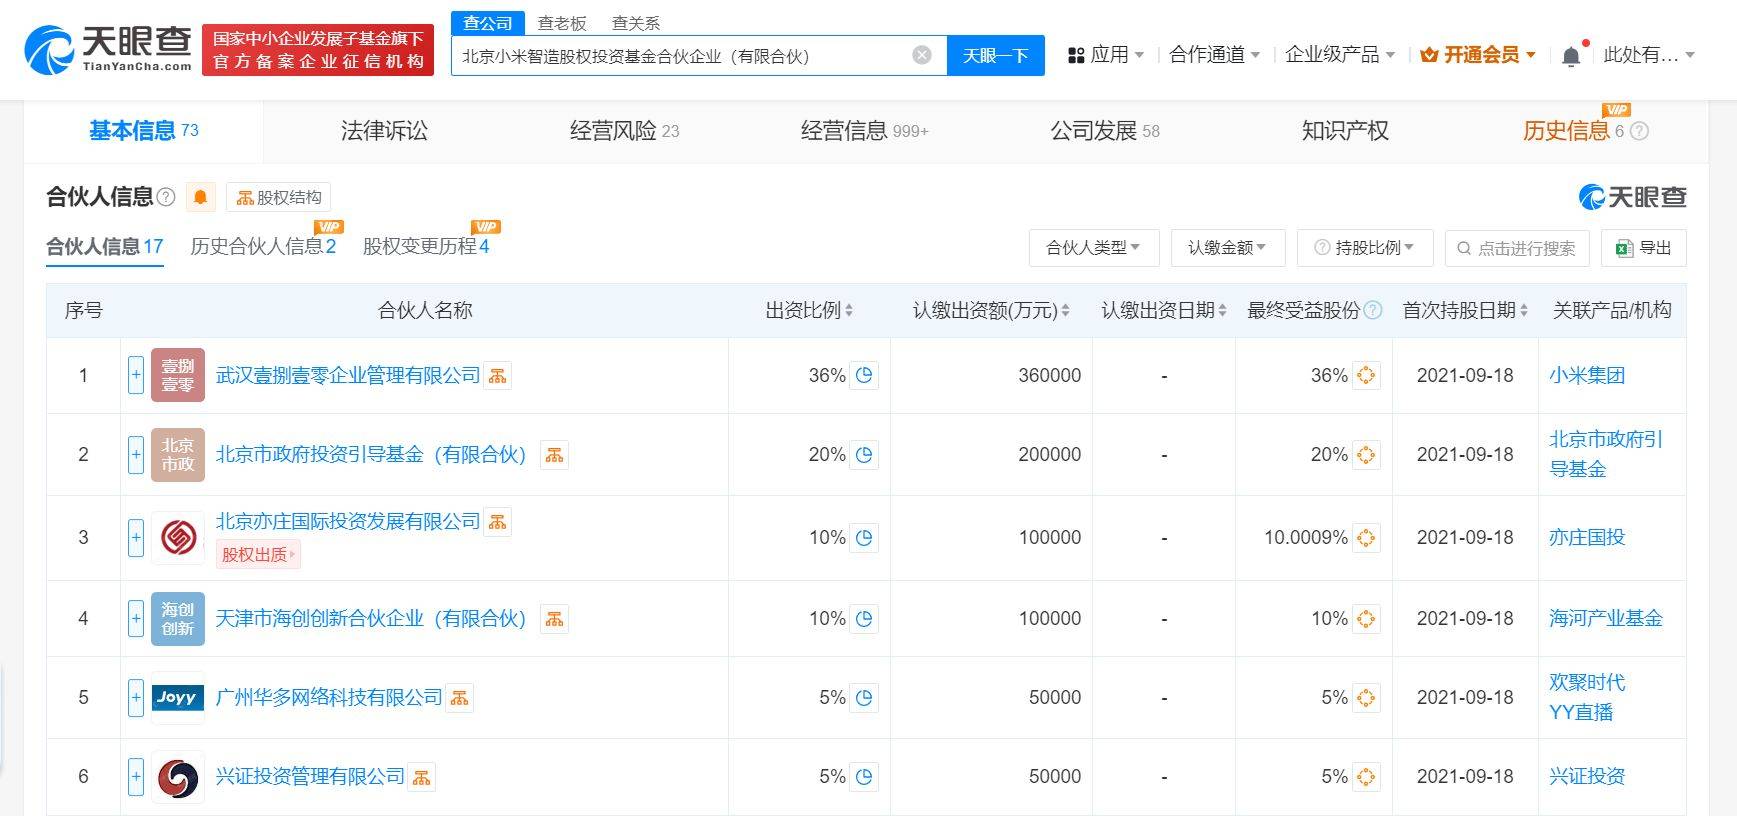The image size is (1737, 816).
Task: Expand row 1 武汉壹捌壹零 with plus button
Action: point(136,375)
